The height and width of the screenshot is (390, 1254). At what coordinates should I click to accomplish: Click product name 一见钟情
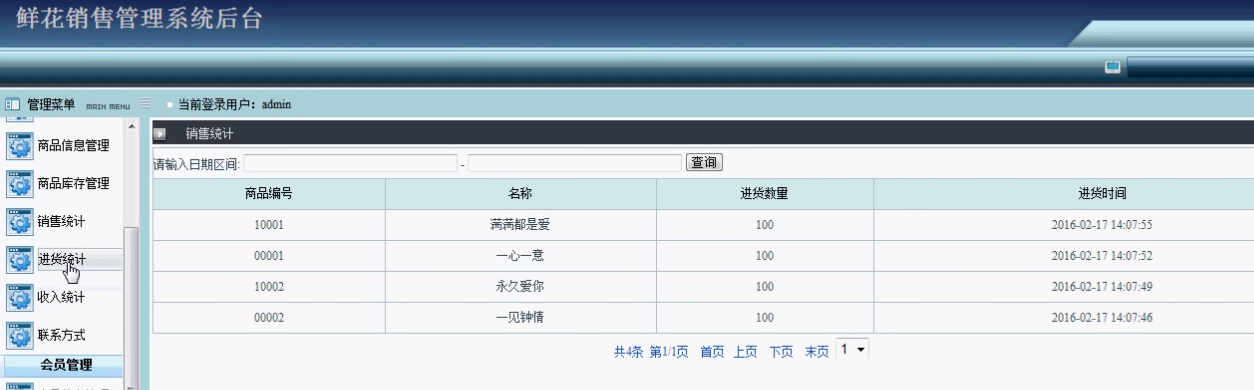tap(520, 318)
